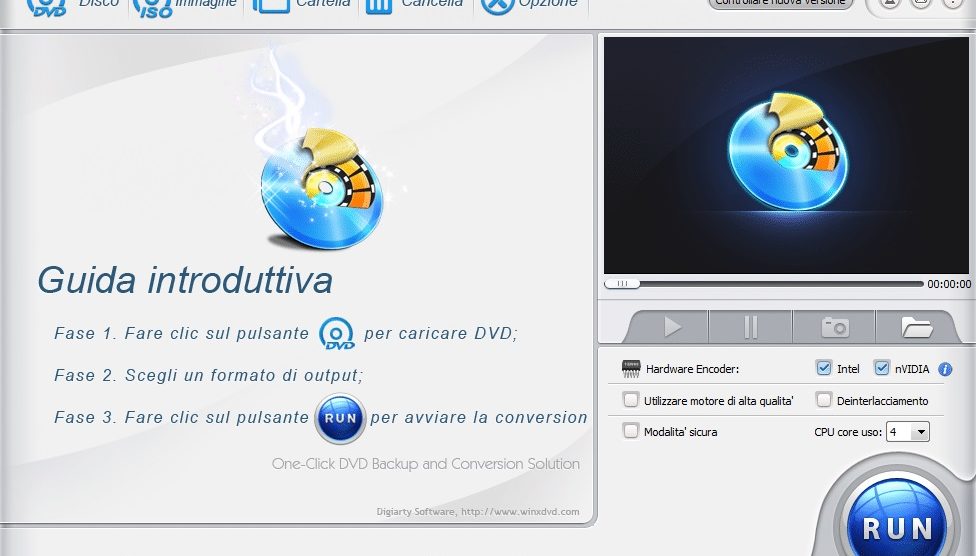Pause the preview playback

pyautogui.click(x=751, y=327)
